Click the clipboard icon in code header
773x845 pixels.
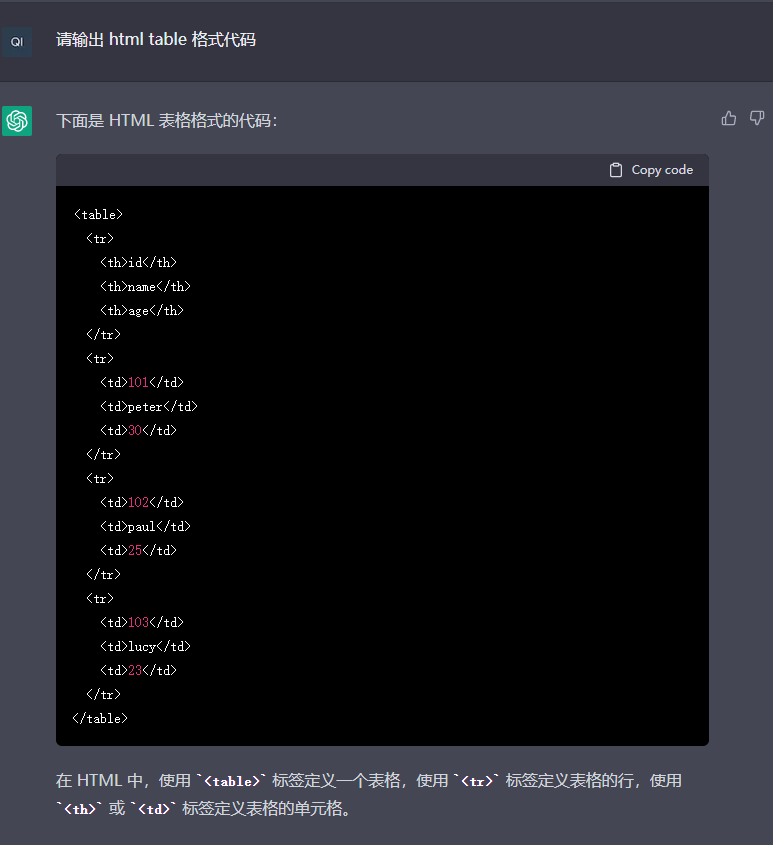pyautogui.click(x=616, y=170)
